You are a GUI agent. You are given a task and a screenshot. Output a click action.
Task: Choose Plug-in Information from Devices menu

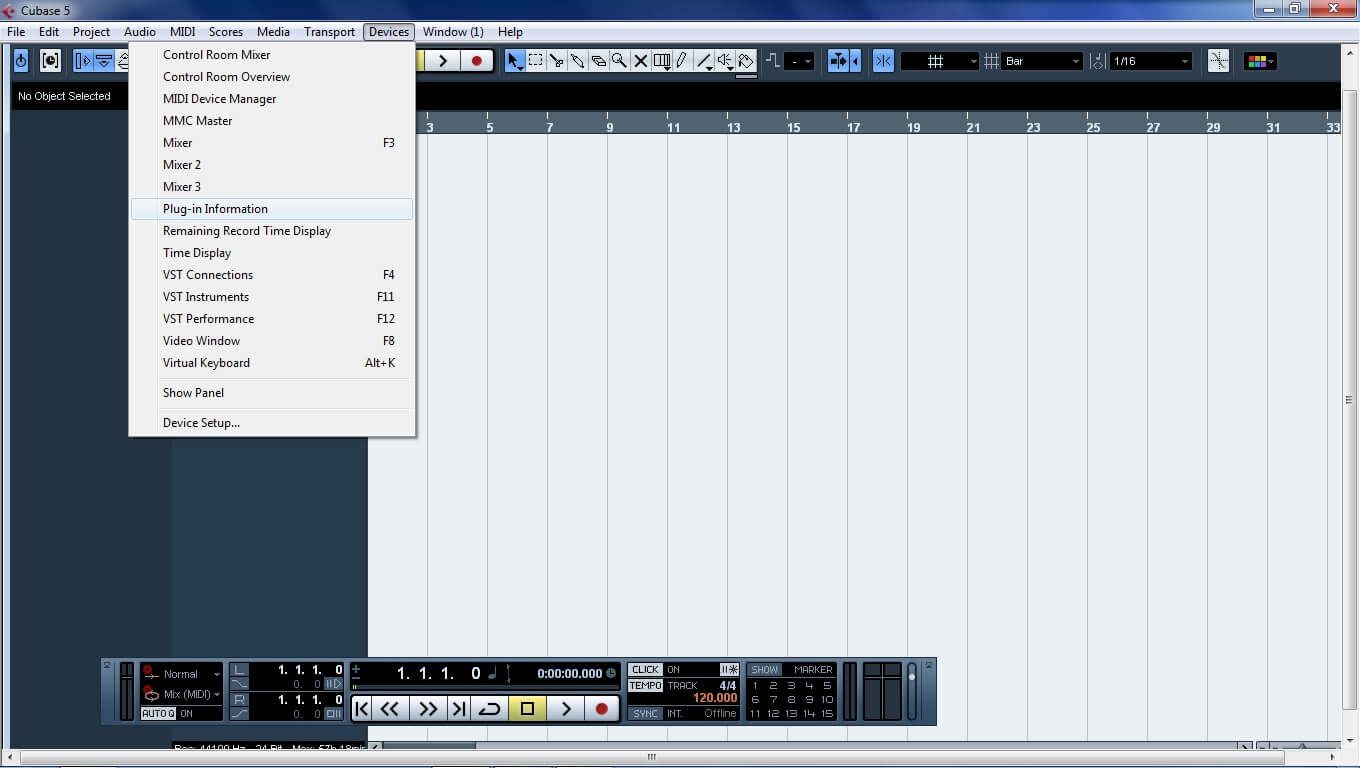click(272, 209)
